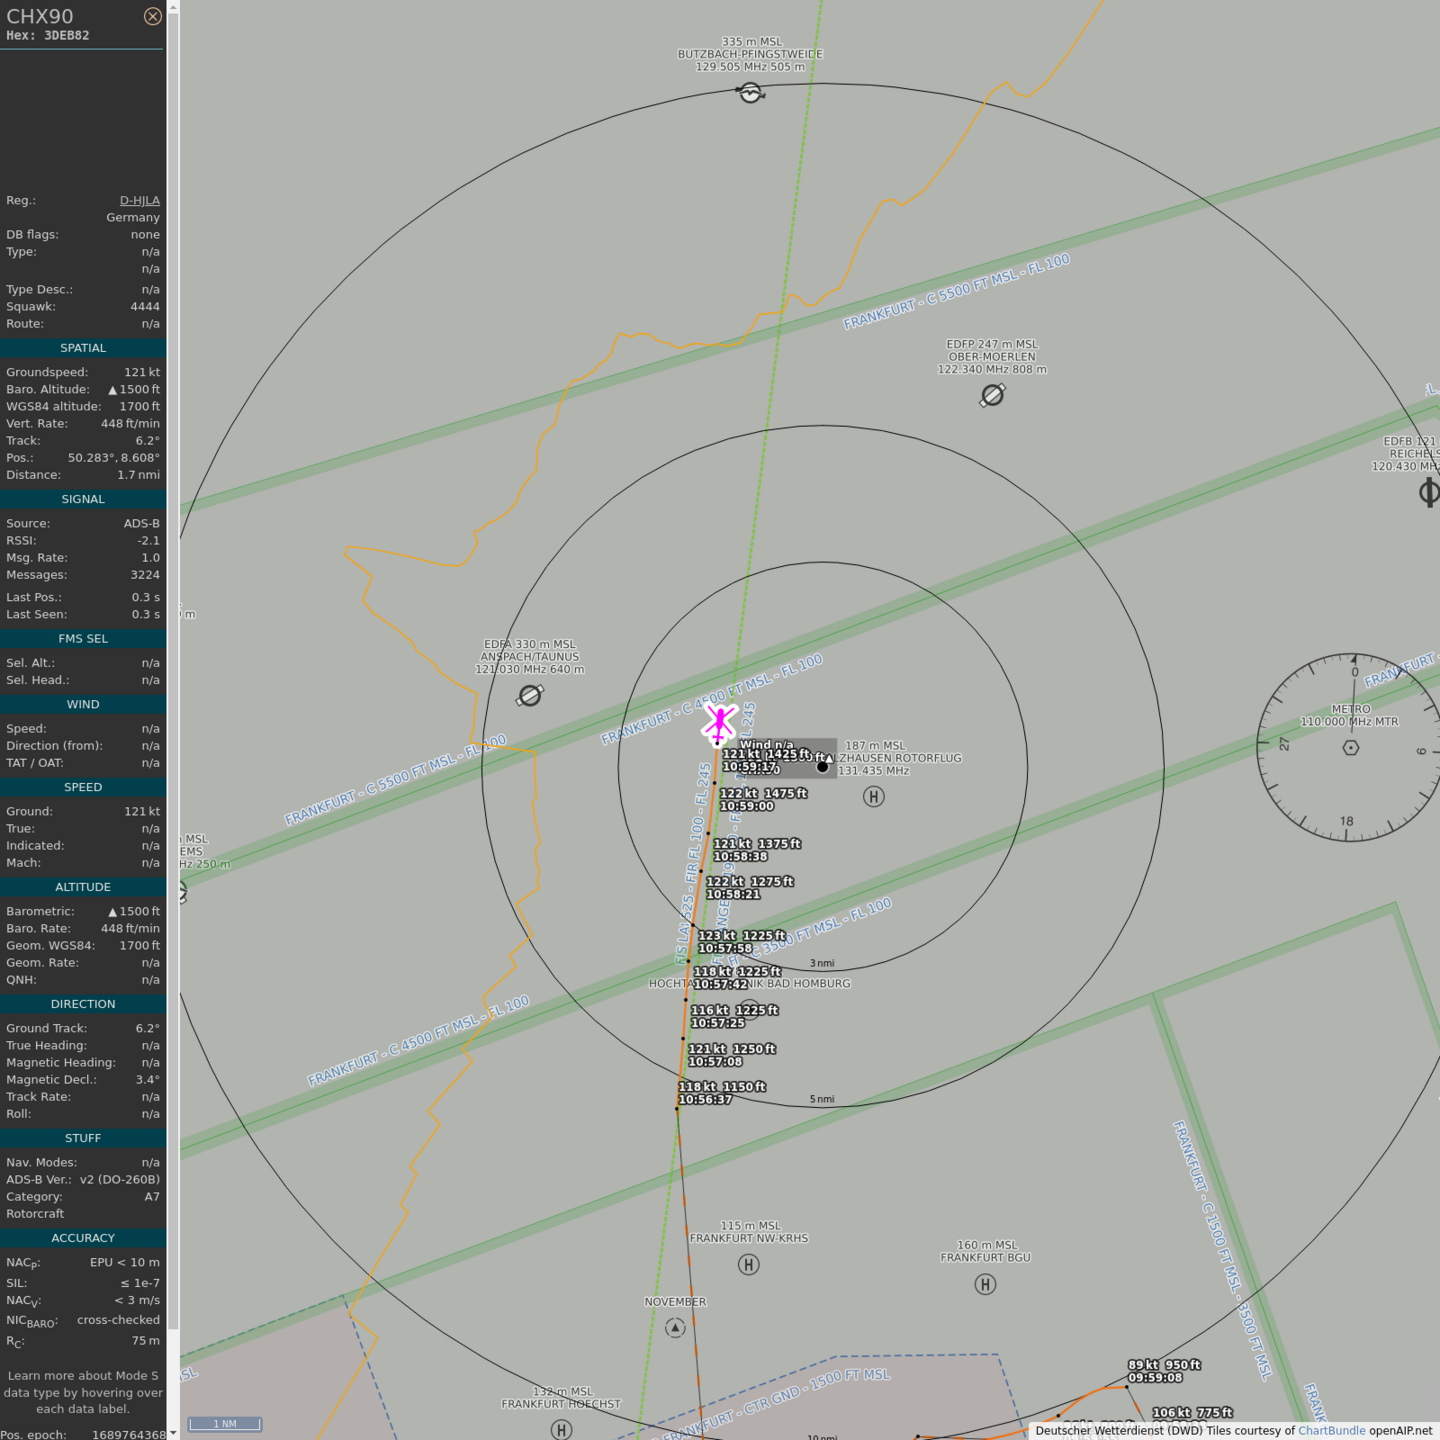Click the heliport H below the 131.435 MHz label

click(x=874, y=797)
